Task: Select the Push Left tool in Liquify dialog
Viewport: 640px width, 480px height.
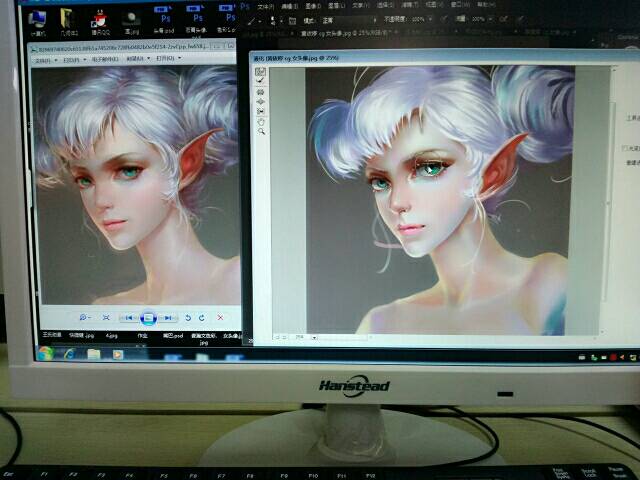Action: tap(260, 111)
